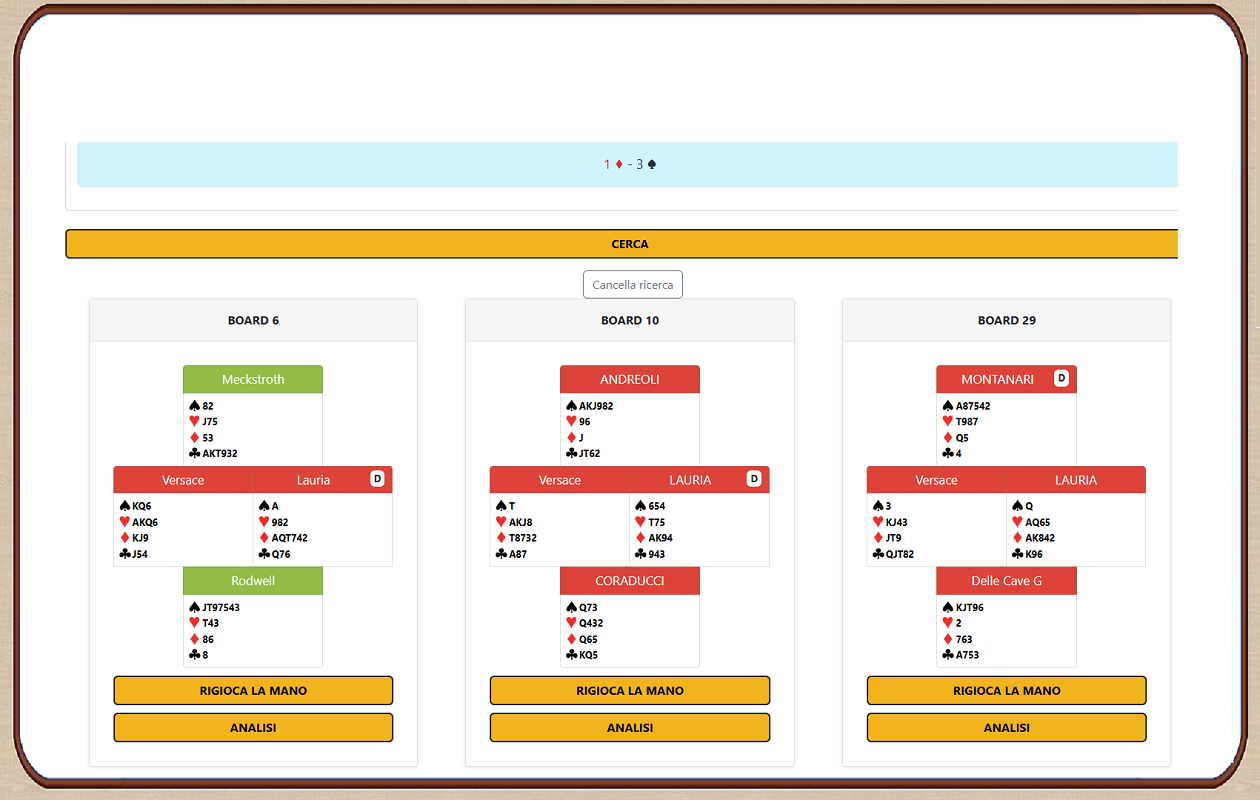Click RIGIOCA LA MANO under Board 10
Screen dimensions: 1260x800
tap(630, 690)
